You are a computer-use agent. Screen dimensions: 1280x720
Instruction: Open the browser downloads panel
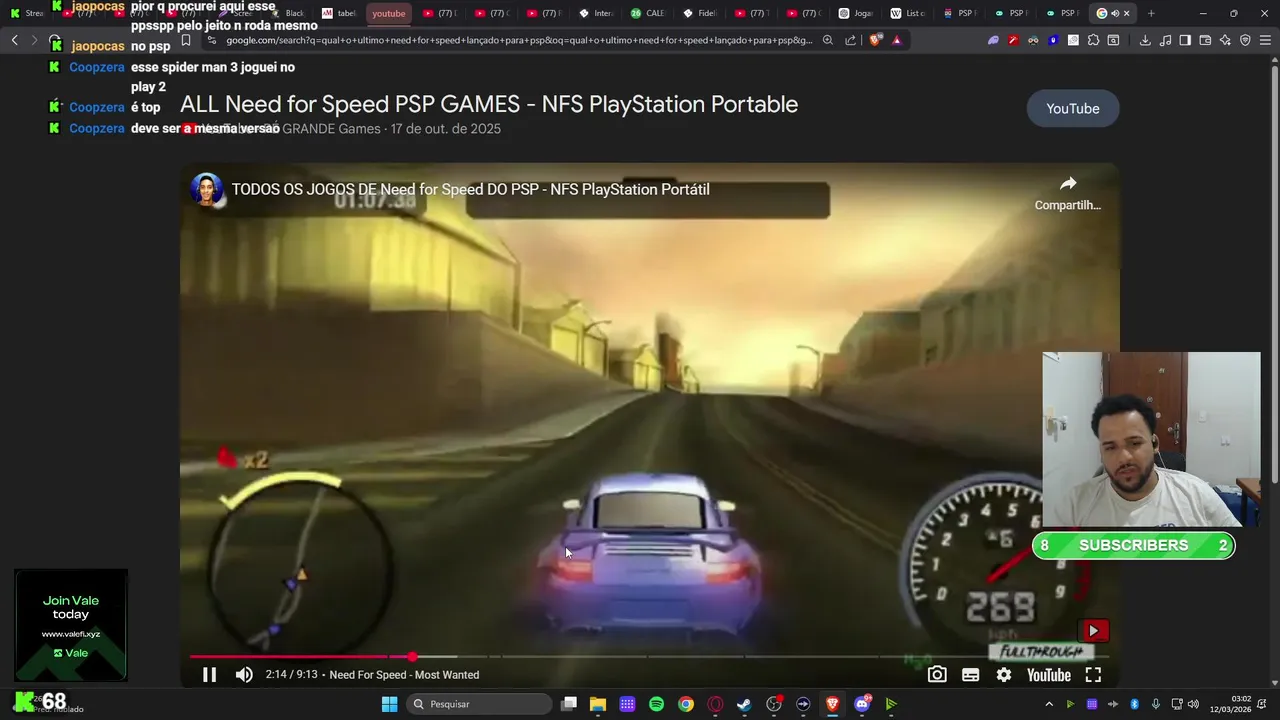tap(1145, 40)
